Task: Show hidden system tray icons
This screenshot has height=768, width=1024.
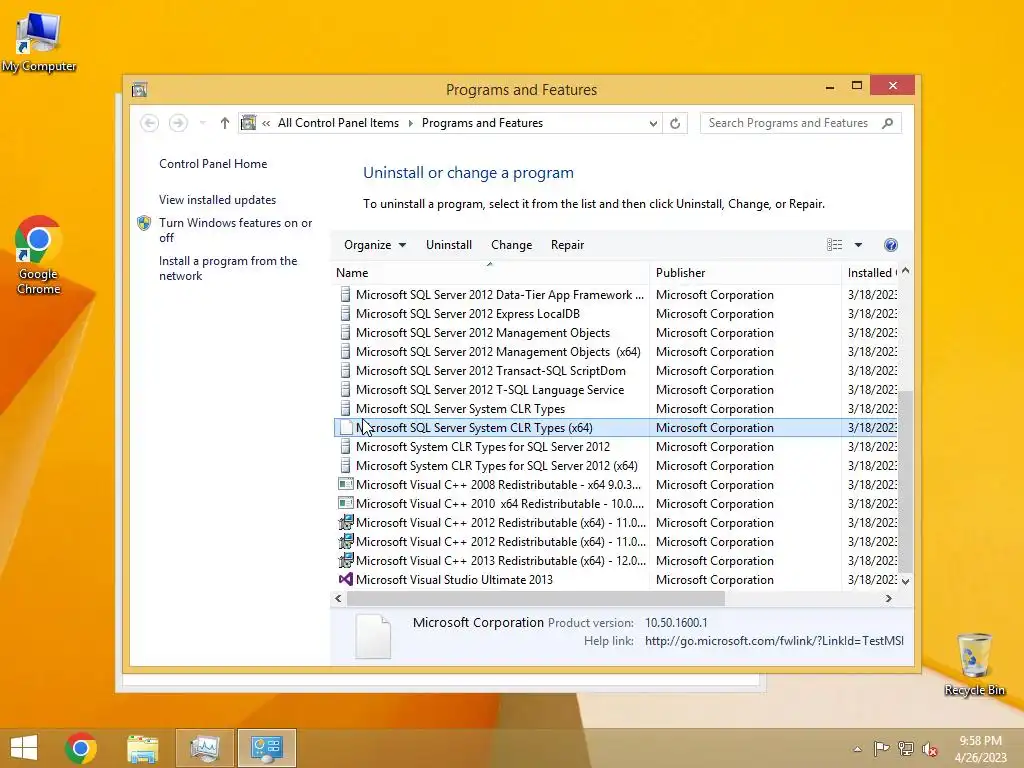Action: point(857,749)
